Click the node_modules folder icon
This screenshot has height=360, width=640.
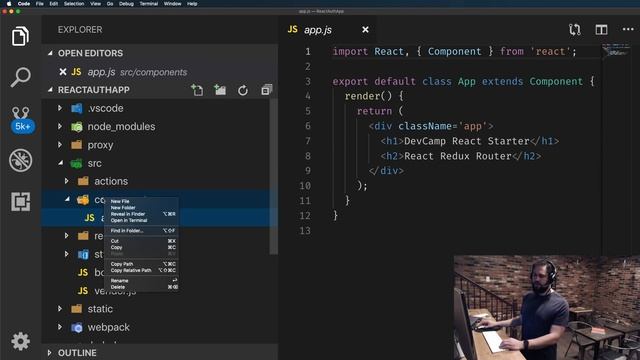(77, 127)
